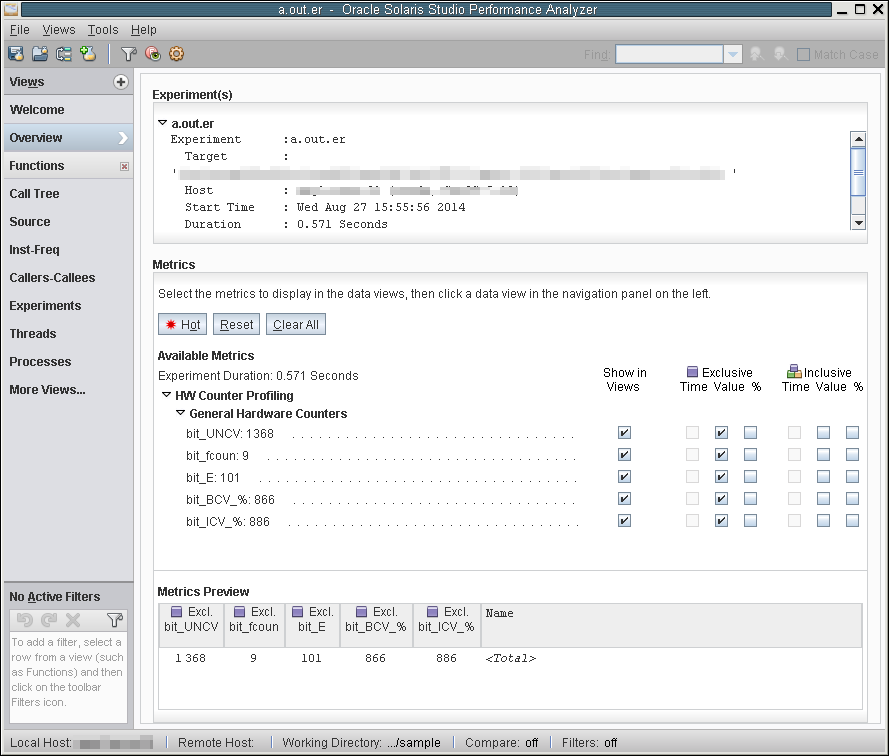The height and width of the screenshot is (756, 889).
Task: Open More Views... in sidebar
Action: pyautogui.click(x=68, y=390)
